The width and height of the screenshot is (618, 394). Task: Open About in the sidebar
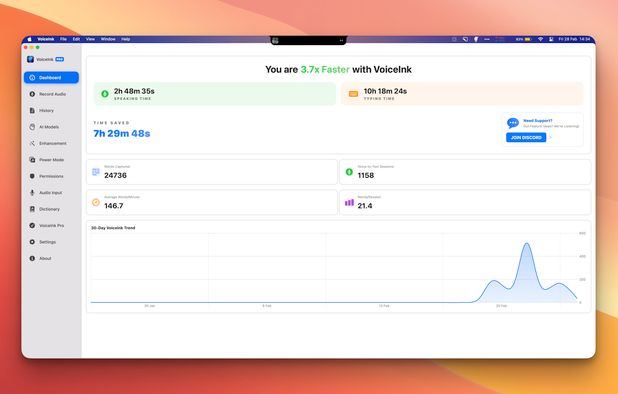(51, 258)
